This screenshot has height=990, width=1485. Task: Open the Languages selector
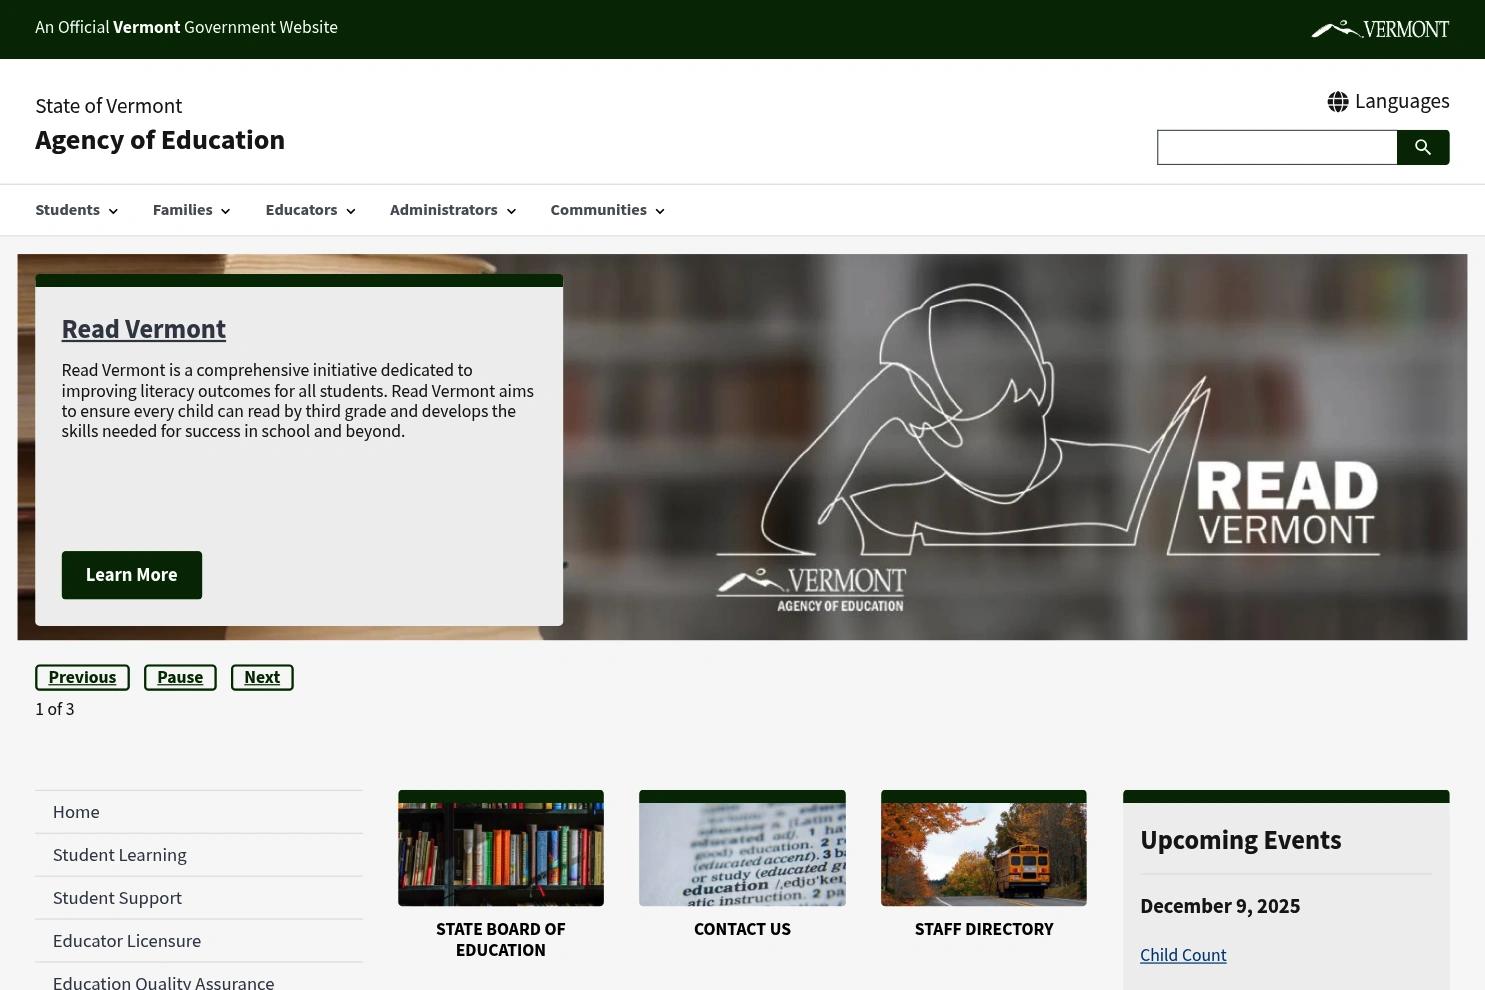coord(1388,101)
